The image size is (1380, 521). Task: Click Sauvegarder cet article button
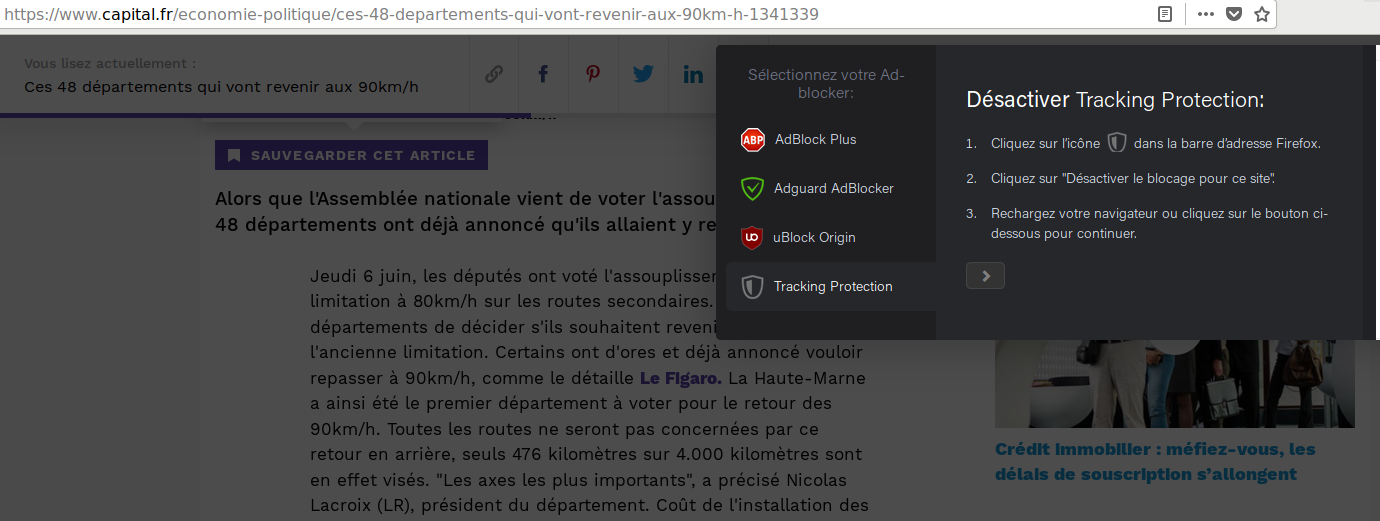tap(351, 155)
